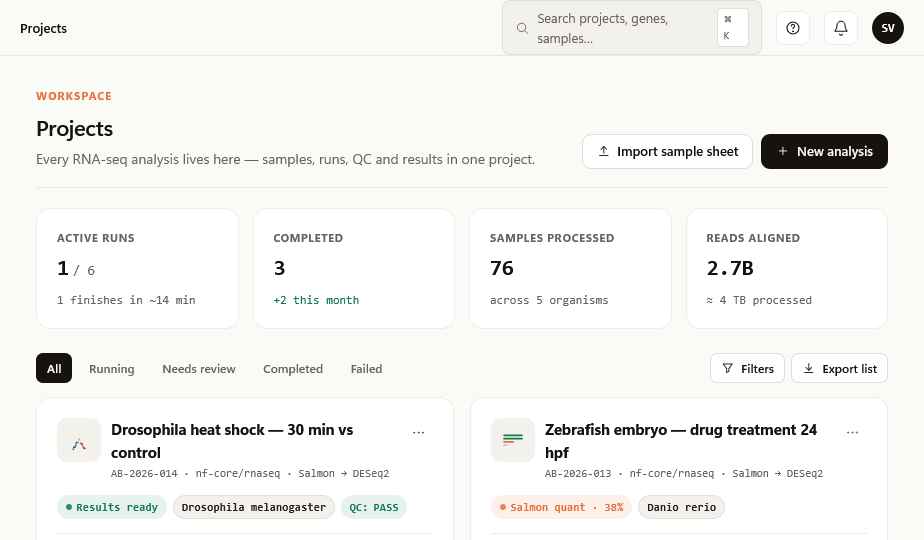Image resolution: width=924 pixels, height=540 pixels.
Task: Click into the search projects field
Action: [x=631, y=28]
